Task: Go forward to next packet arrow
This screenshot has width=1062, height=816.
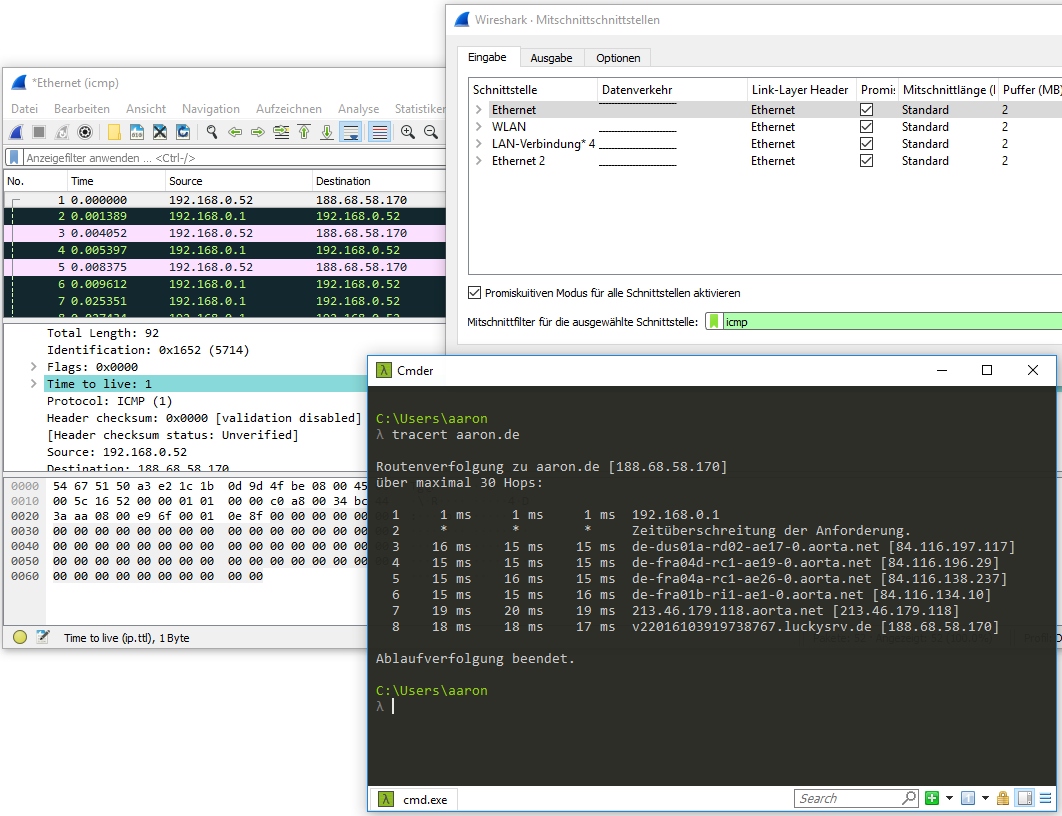Action: click(257, 132)
